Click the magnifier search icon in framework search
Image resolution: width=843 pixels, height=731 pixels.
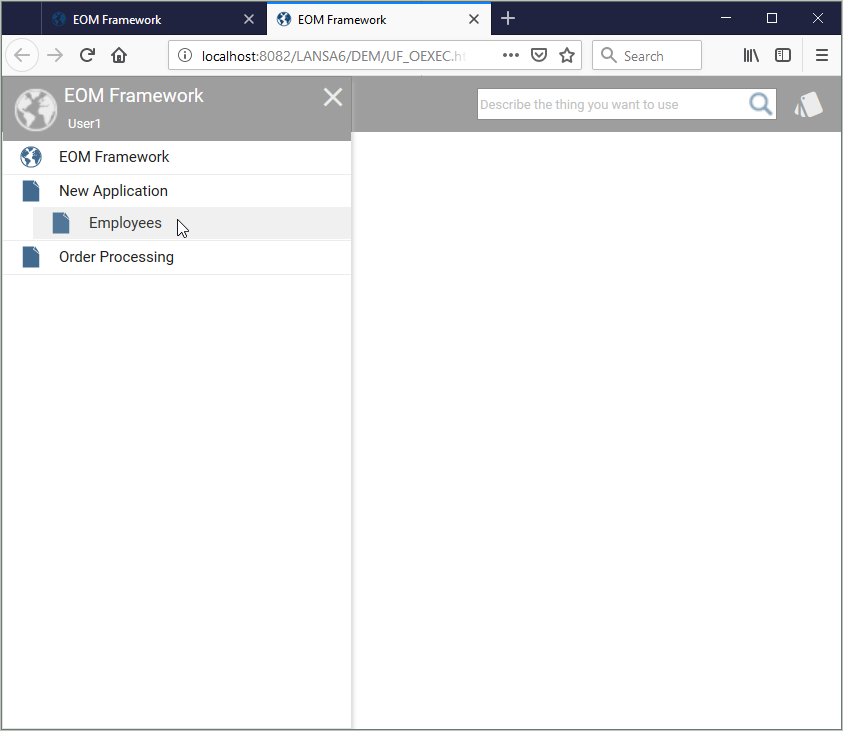click(x=761, y=104)
